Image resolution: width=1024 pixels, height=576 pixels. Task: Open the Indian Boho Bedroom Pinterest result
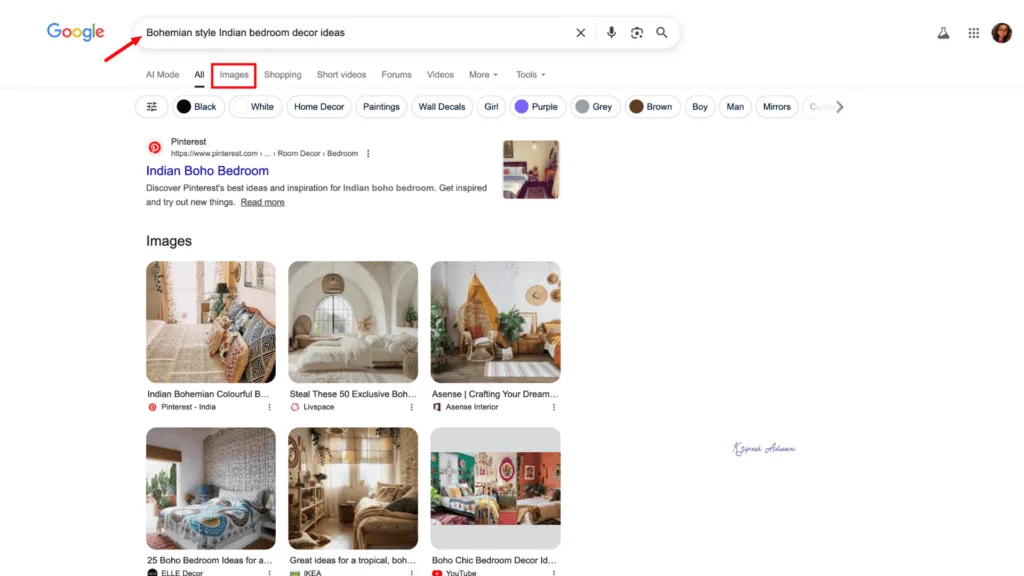coord(207,170)
